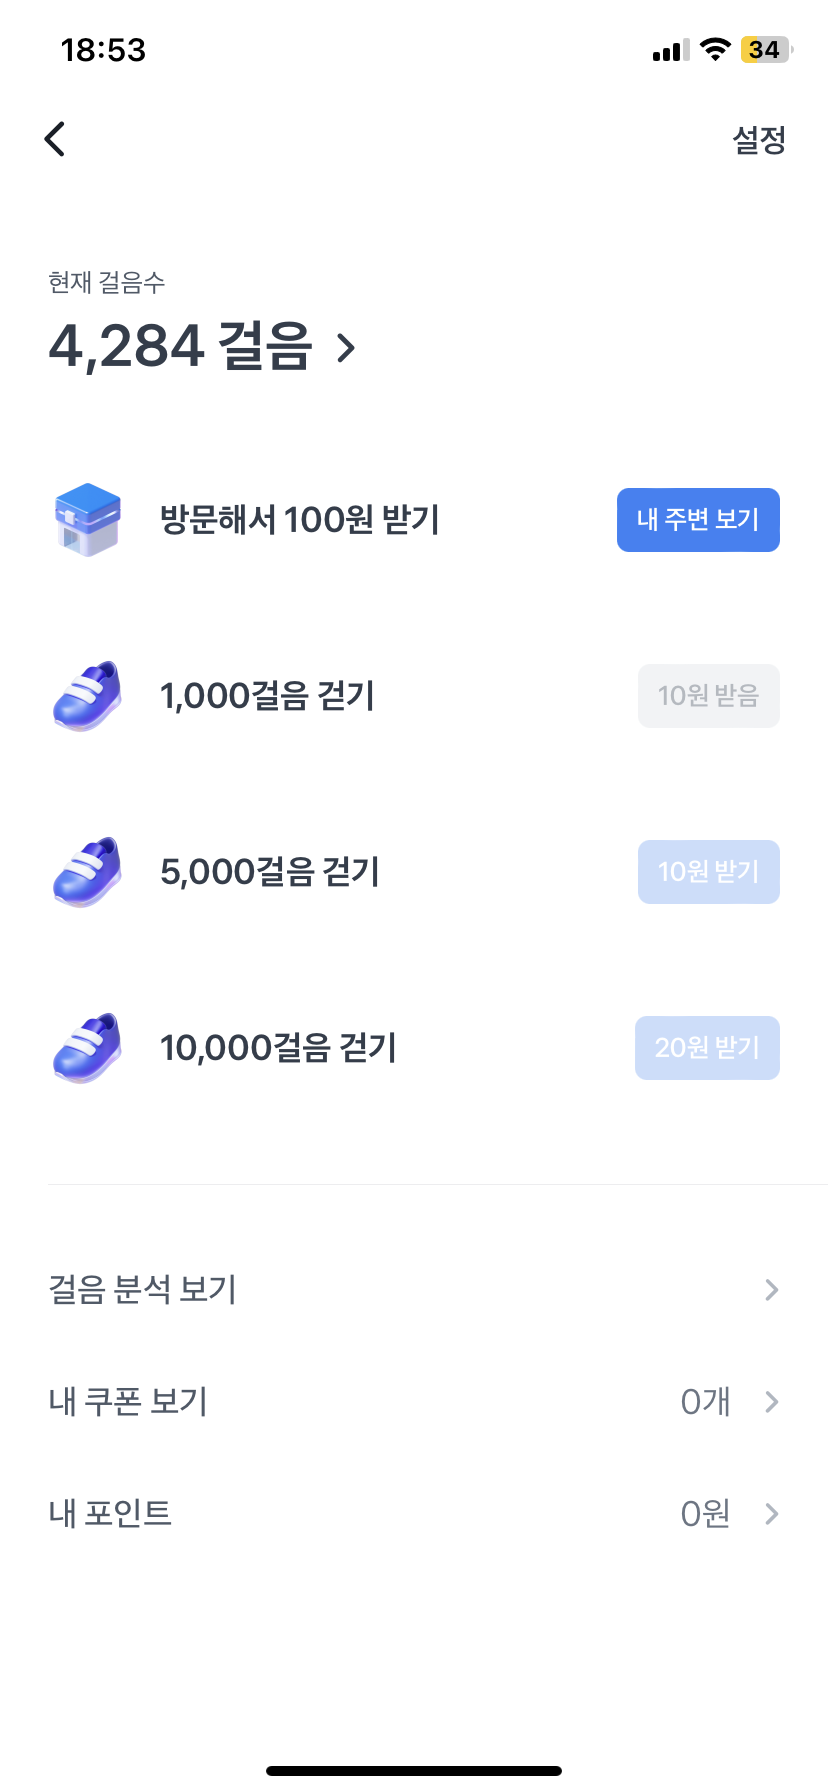Open the chevron next to 0원 points
The height and width of the screenshot is (1792, 828).
coord(771,1514)
